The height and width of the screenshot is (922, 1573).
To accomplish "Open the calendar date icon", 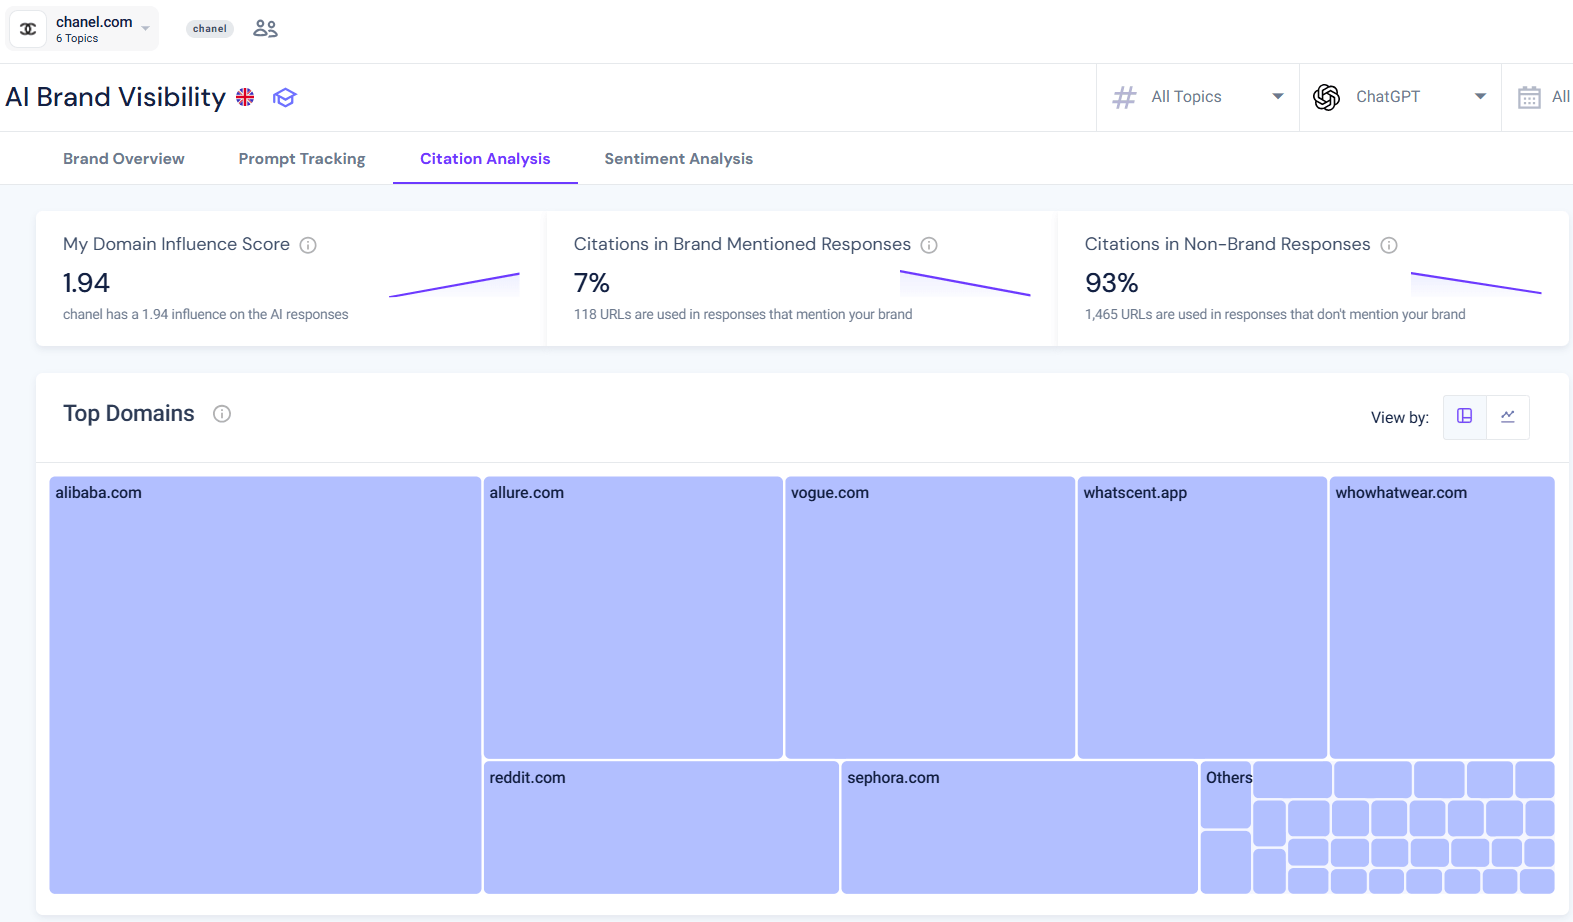I will tap(1529, 97).
